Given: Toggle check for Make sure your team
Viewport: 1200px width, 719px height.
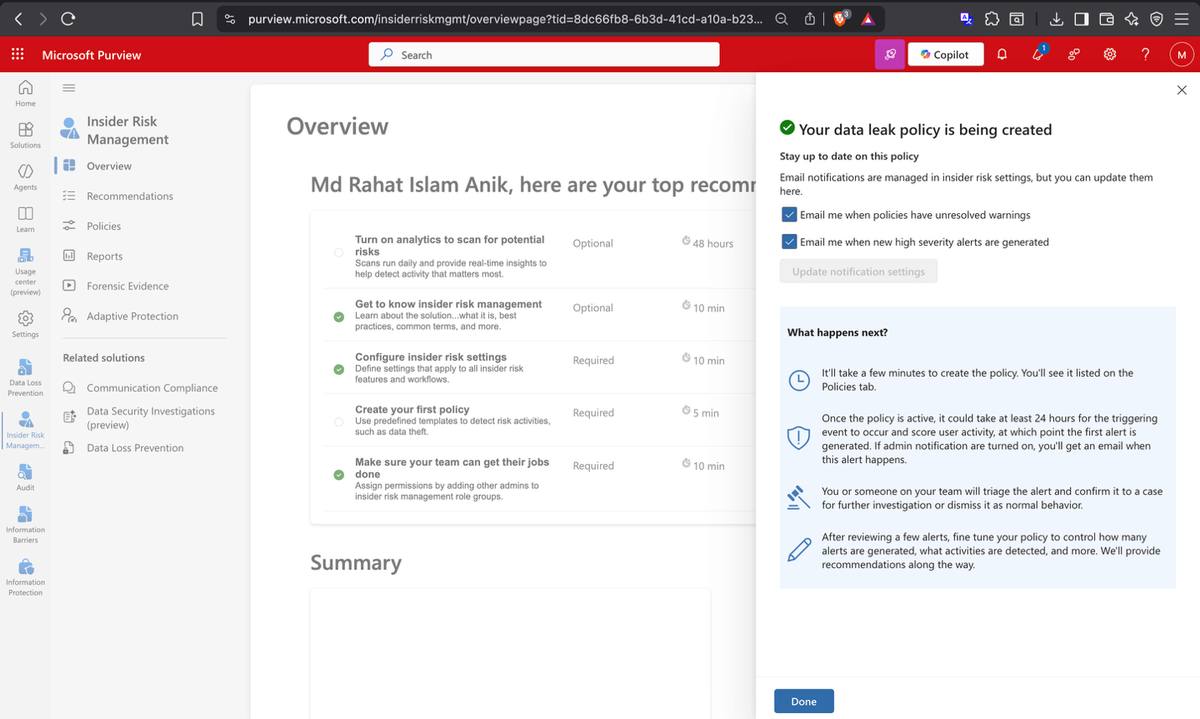Looking at the screenshot, I should pos(339,474).
